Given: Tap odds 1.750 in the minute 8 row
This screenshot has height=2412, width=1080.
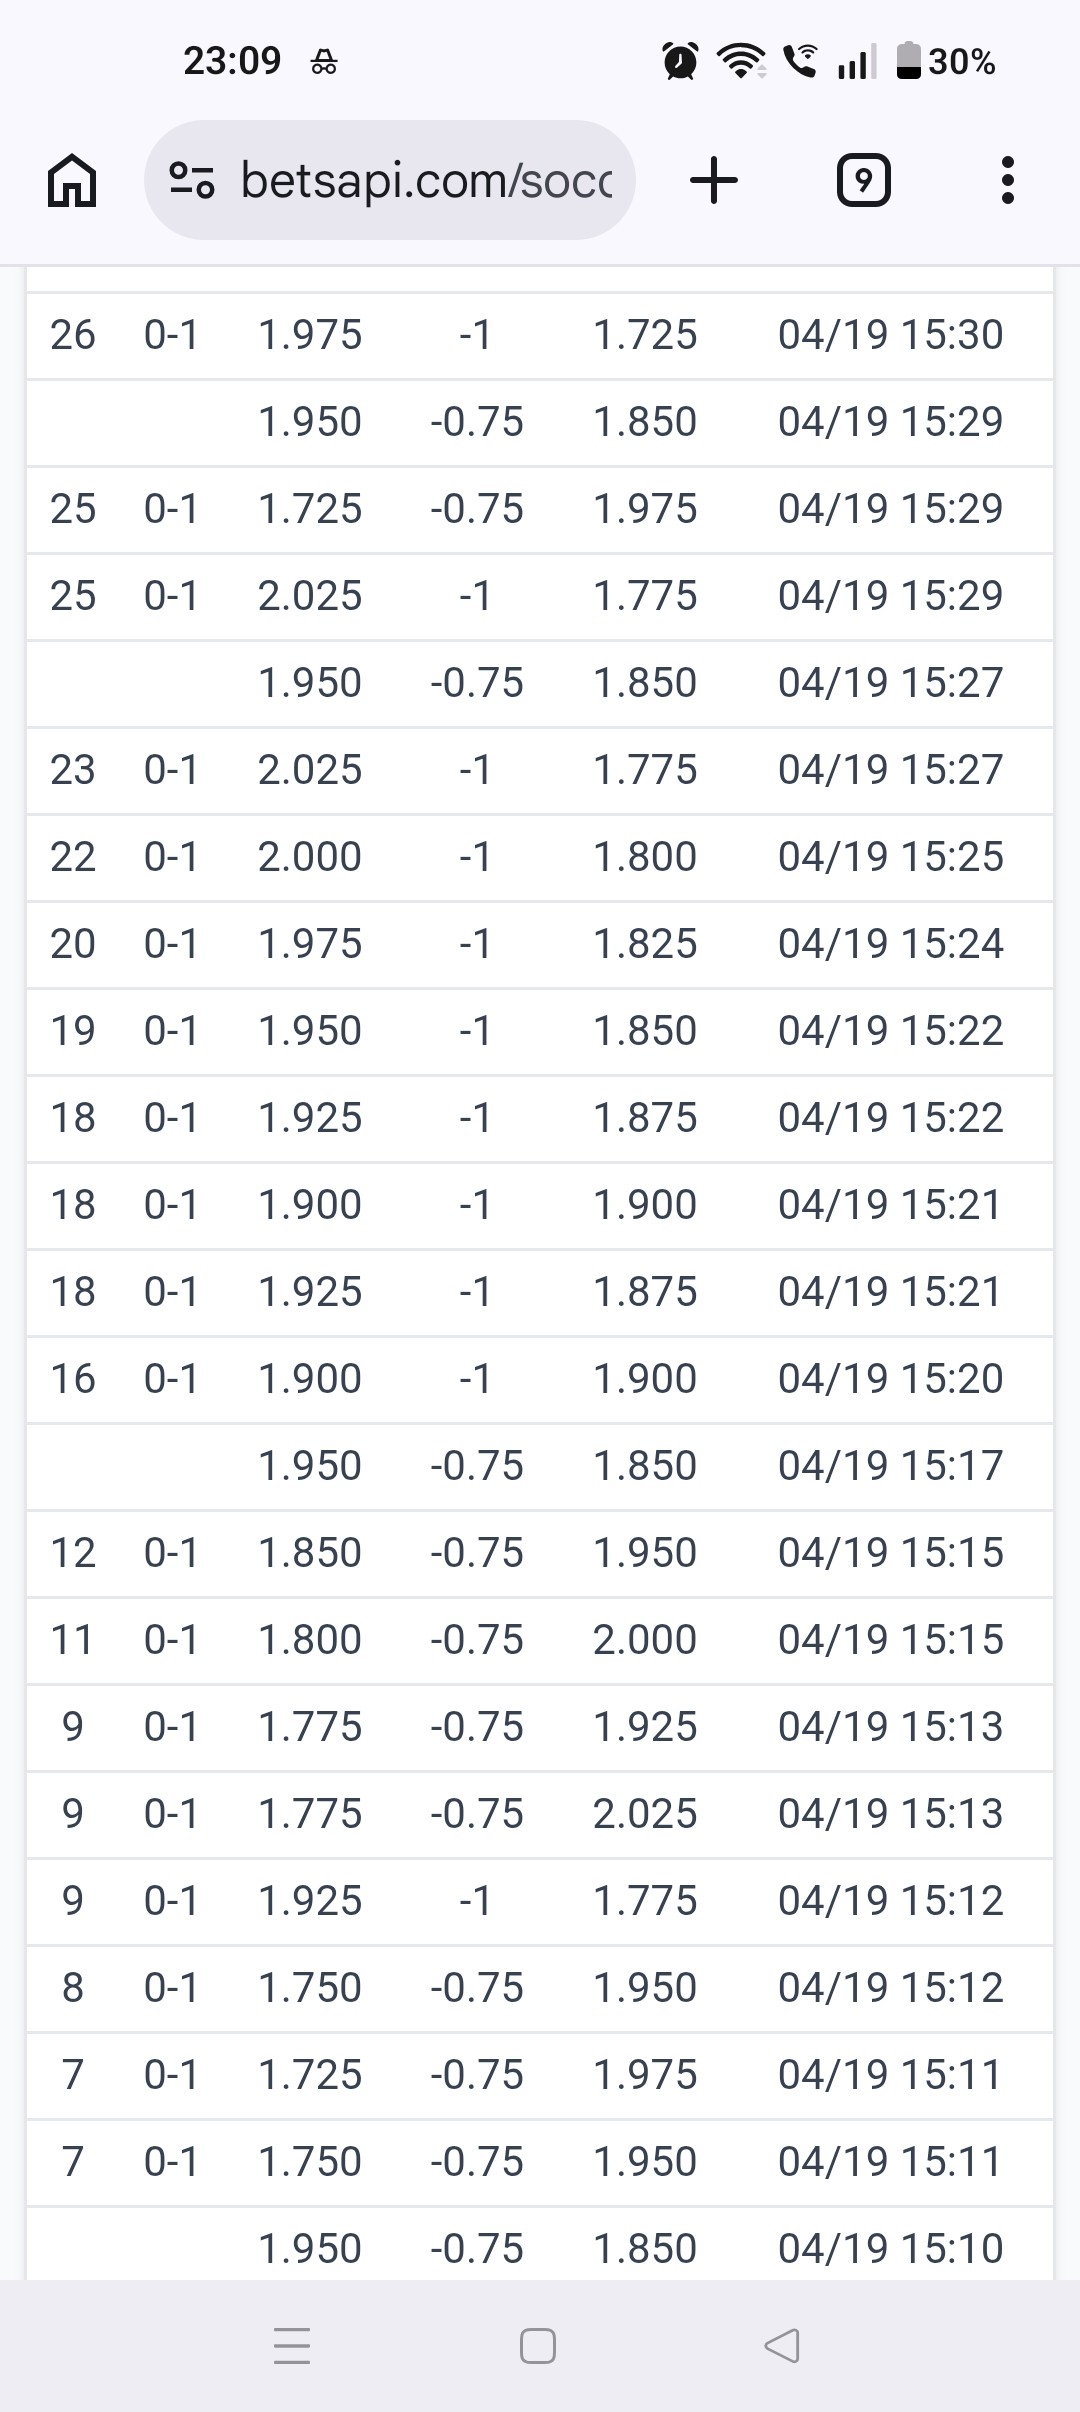Looking at the screenshot, I should [310, 1988].
